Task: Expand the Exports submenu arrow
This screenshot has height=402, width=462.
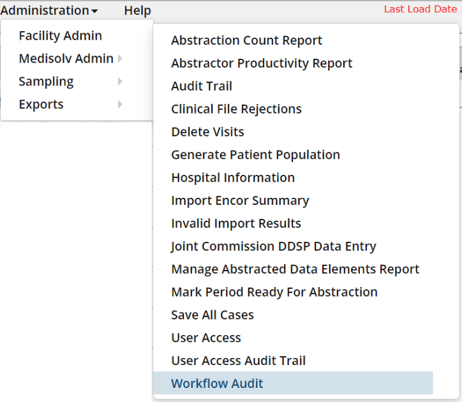Action: pyautogui.click(x=120, y=104)
